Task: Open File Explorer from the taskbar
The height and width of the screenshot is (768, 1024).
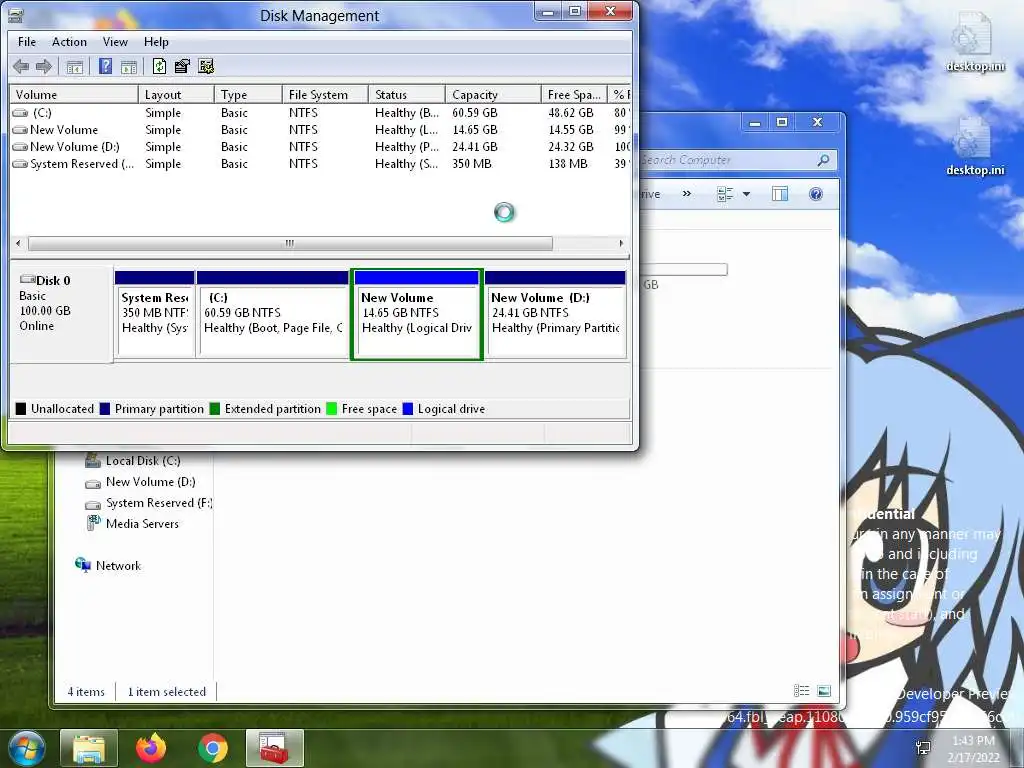Action: pyautogui.click(x=89, y=748)
